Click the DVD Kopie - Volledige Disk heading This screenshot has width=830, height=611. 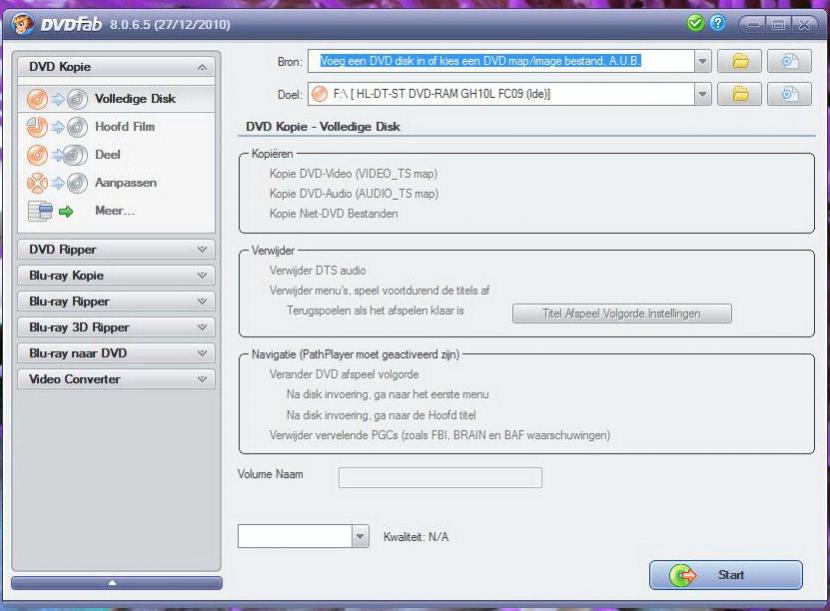(x=323, y=127)
